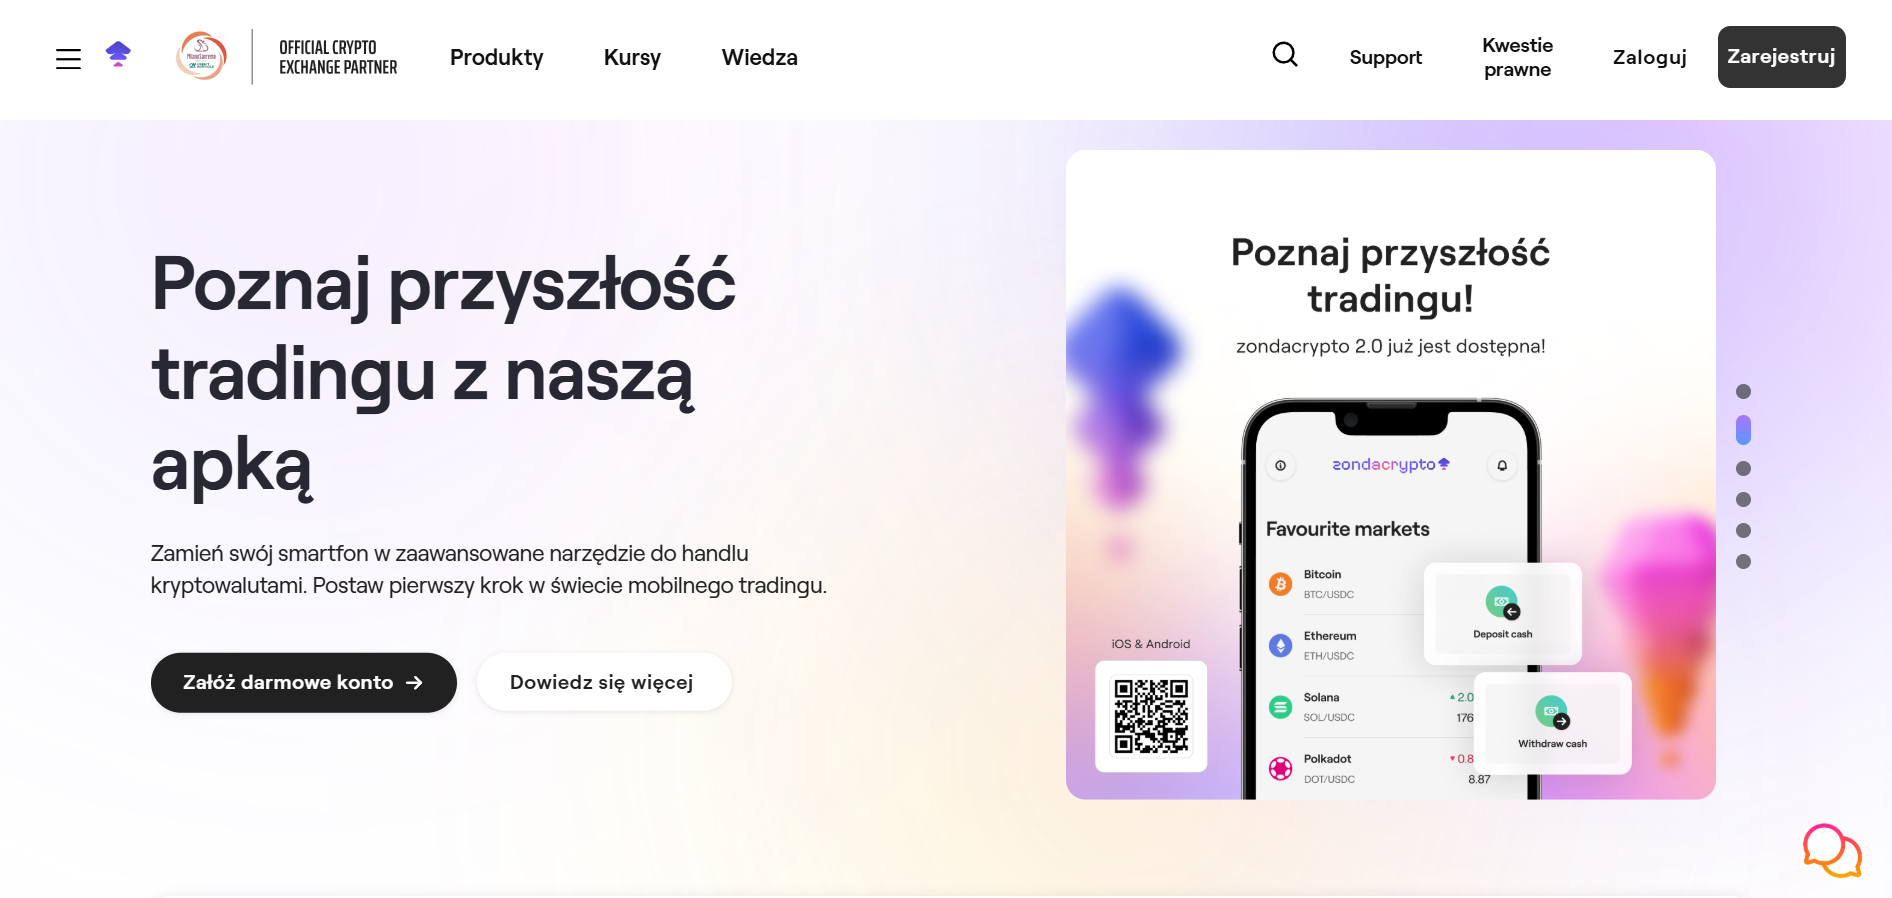Click the Deposit cash icon card
The width and height of the screenshot is (1892, 898).
1502,614
